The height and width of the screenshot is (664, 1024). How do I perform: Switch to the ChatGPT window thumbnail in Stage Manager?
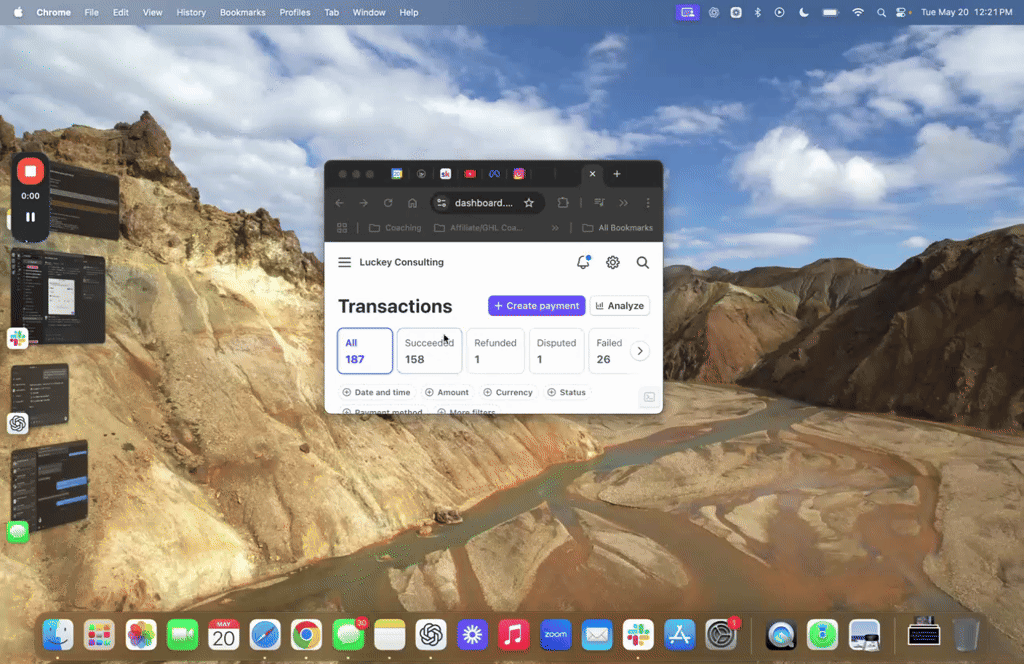click(40, 396)
